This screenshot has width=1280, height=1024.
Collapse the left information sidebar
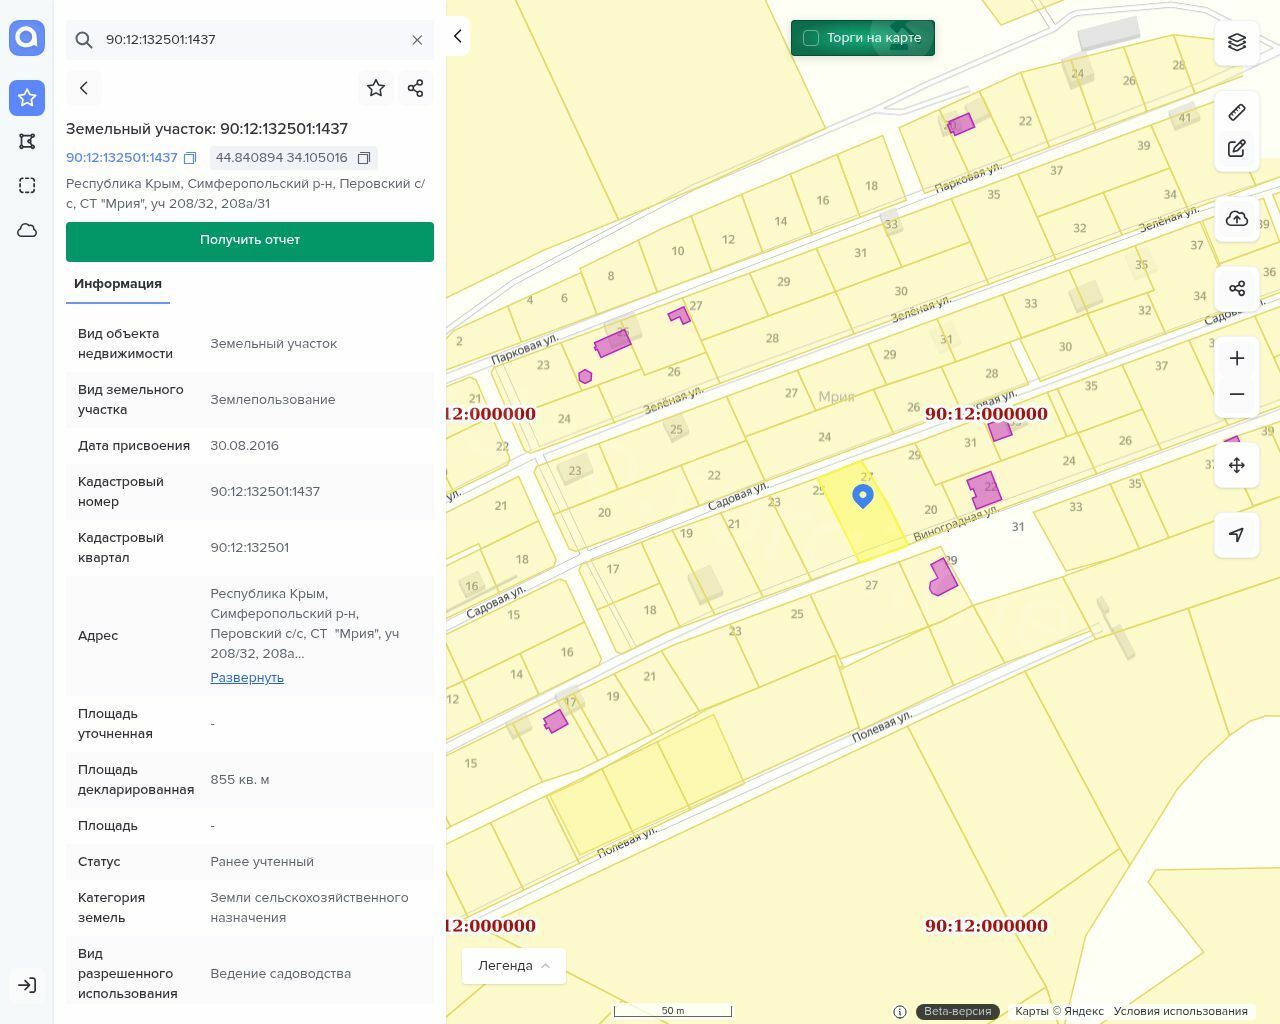point(457,36)
